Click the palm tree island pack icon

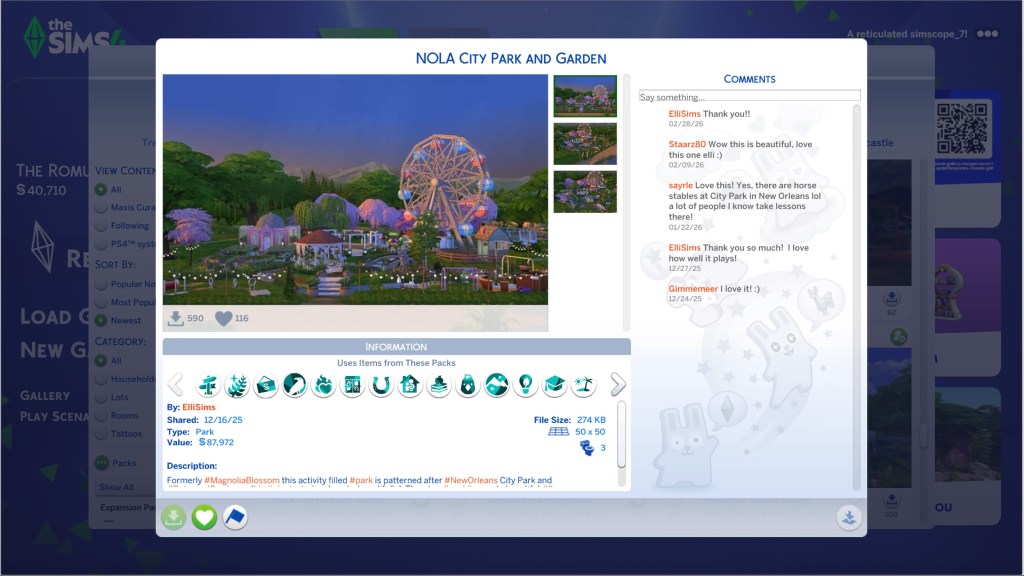pyautogui.click(x=584, y=385)
